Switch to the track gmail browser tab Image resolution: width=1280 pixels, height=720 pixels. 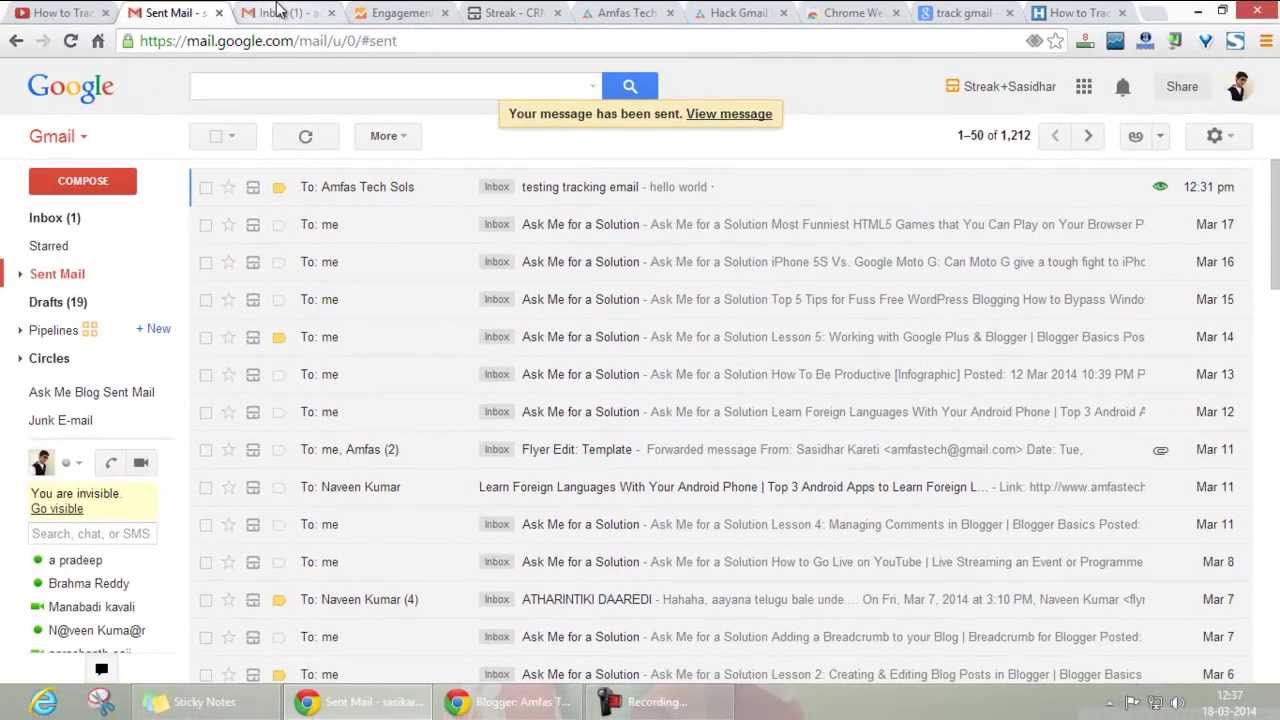click(964, 13)
